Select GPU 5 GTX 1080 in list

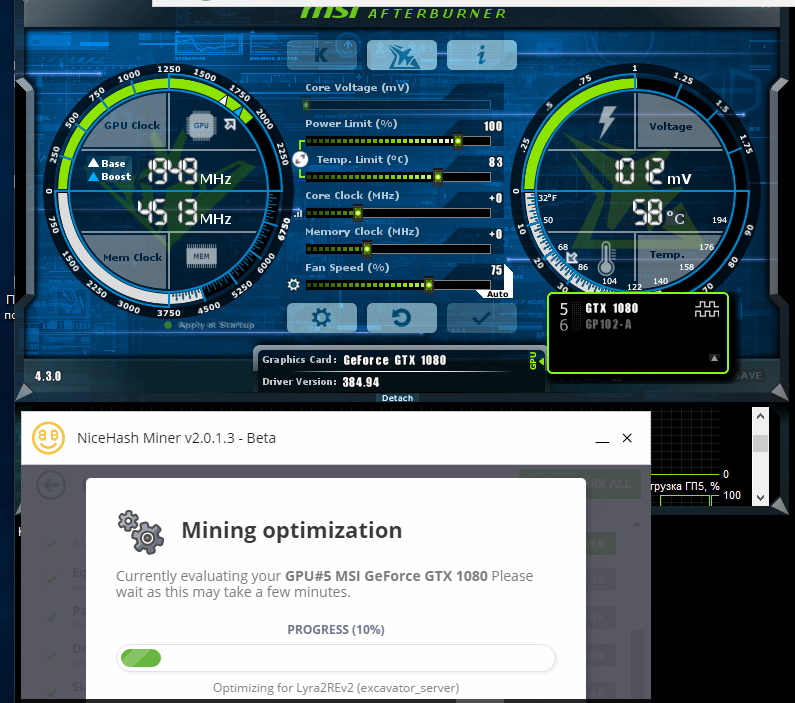pos(610,309)
